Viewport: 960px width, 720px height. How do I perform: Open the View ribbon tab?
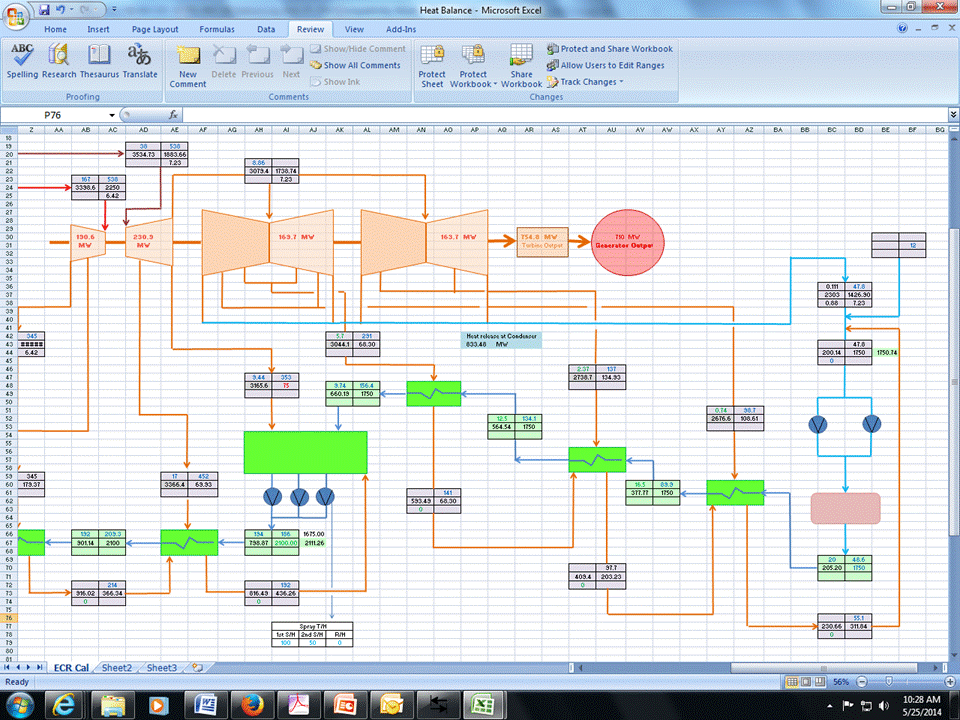pyautogui.click(x=354, y=29)
